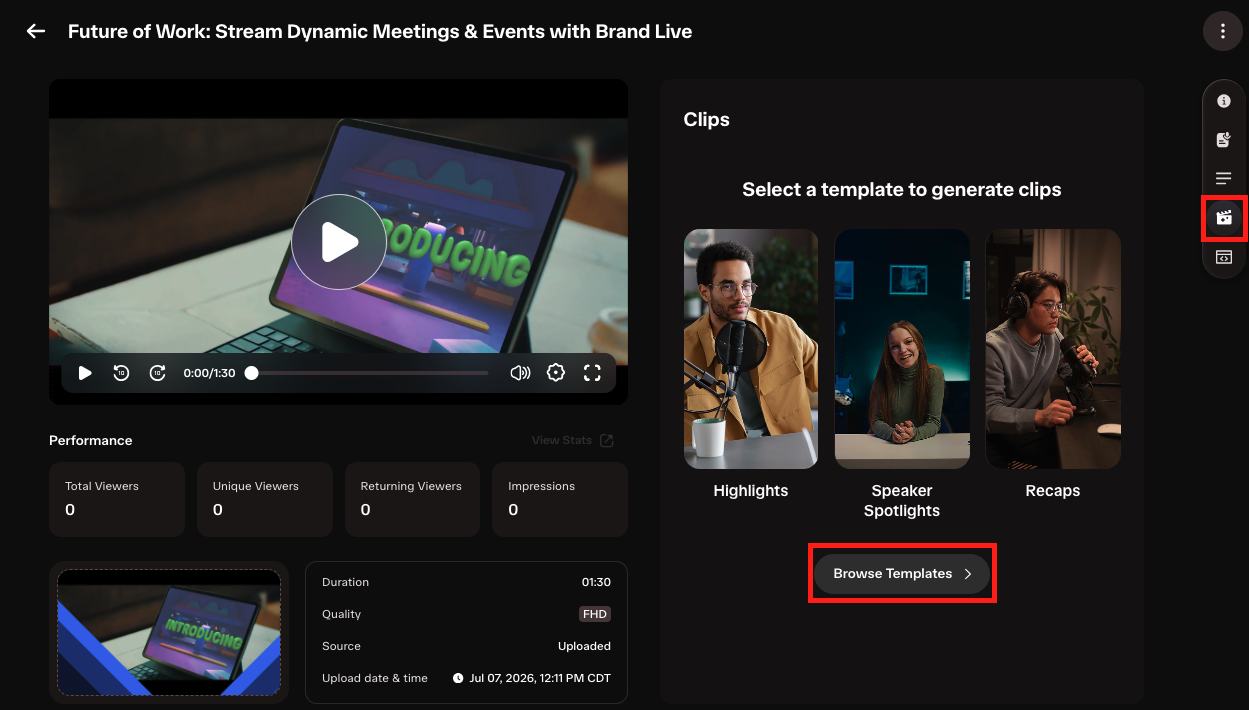Click the Highlights label text
The image size is (1249, 710).
751,491
